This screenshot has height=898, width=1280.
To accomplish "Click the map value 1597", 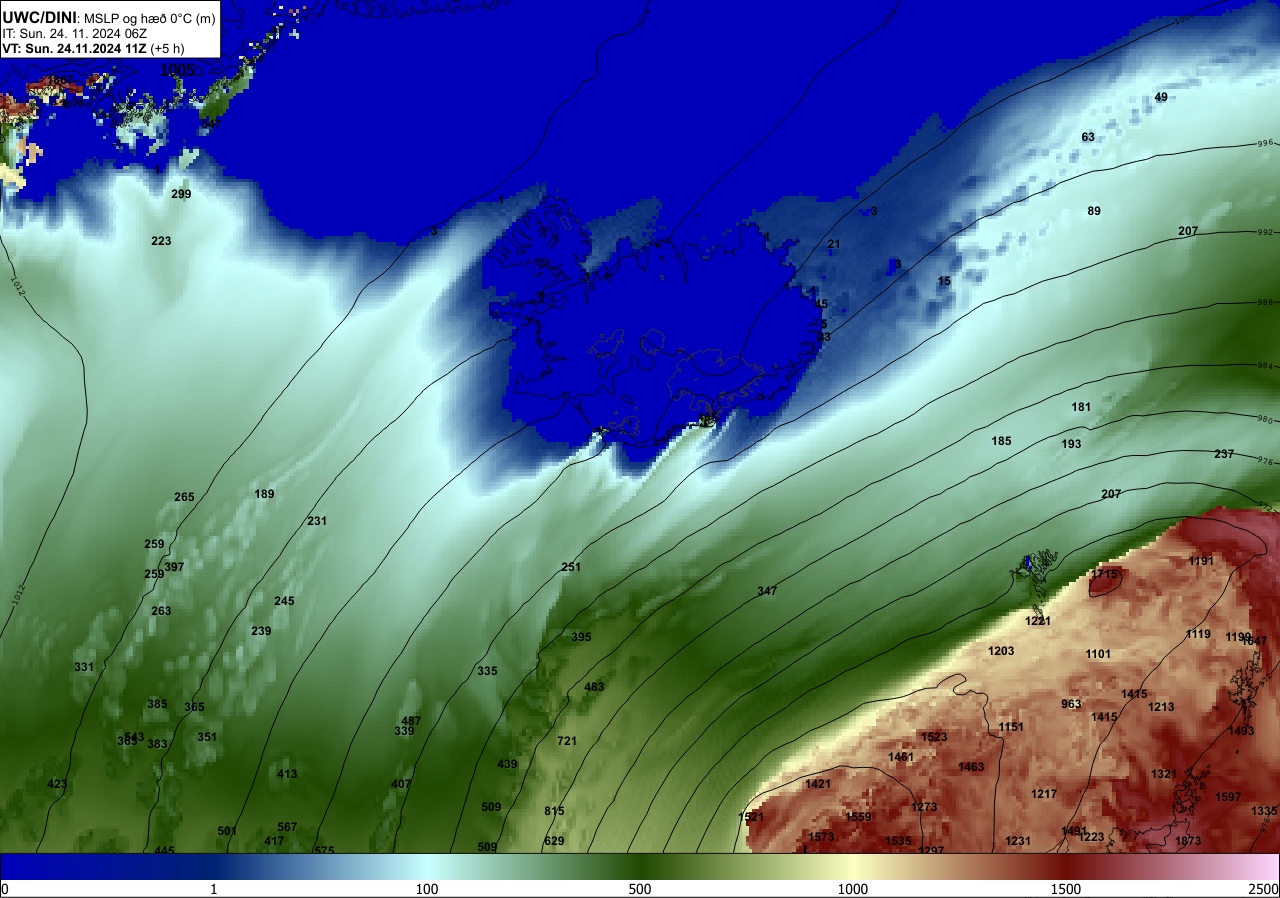I will pyautogui.click(x=1228, y=797).
